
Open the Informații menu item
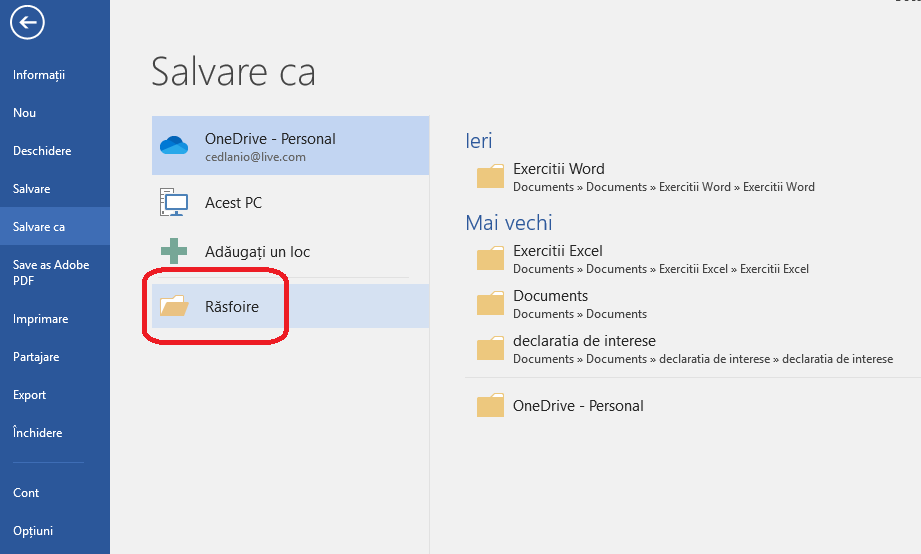click(x=39, y=75)
